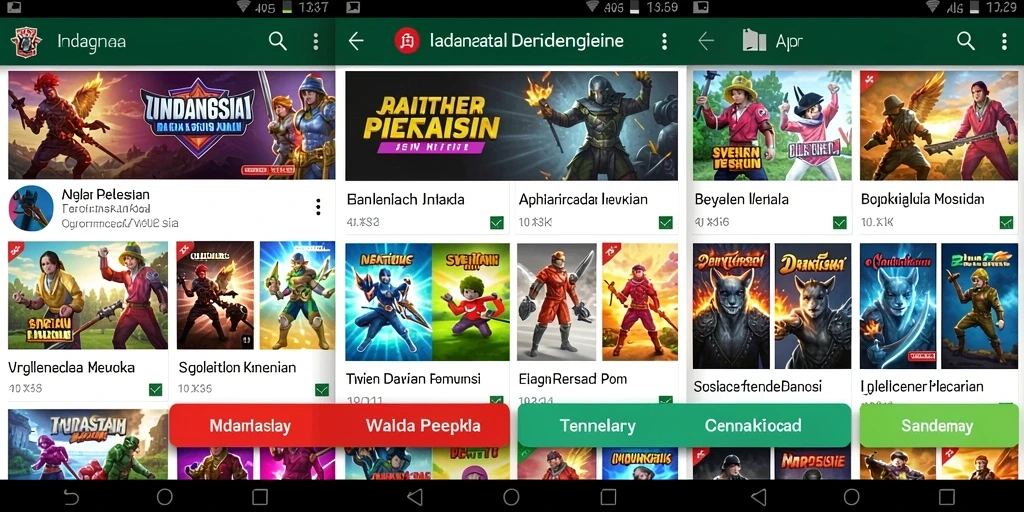Tap recent apps button on left phone
Viewport: 1024px width, 512px height.
coord(260,498)
